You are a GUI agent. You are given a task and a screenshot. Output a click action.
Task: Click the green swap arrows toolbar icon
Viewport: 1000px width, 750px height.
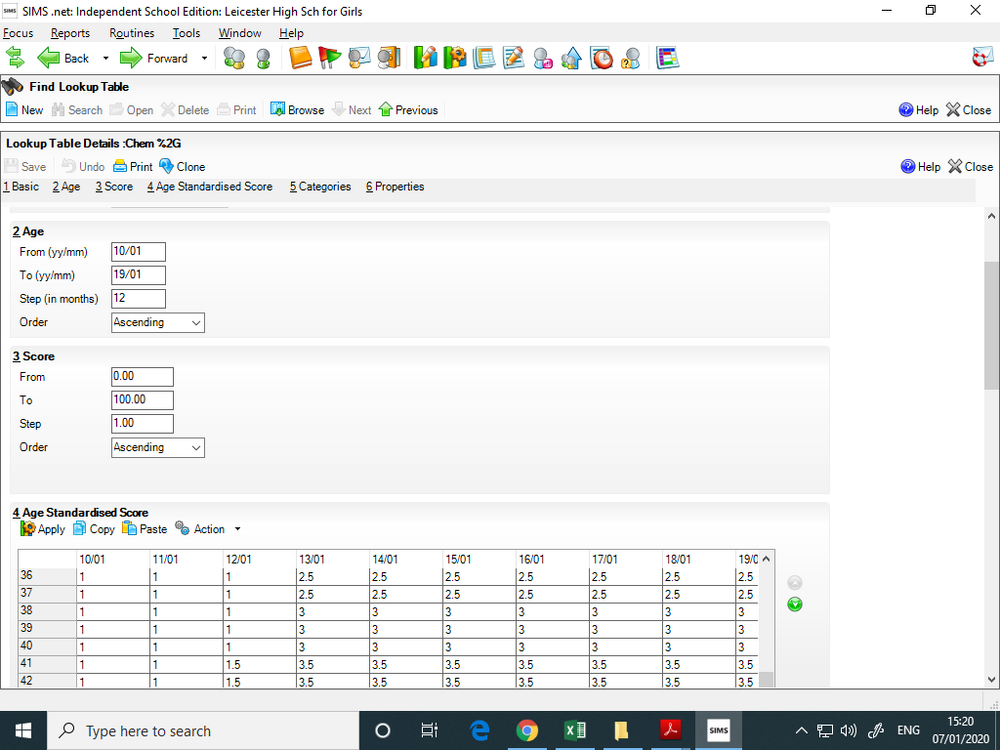click(15, 58)
